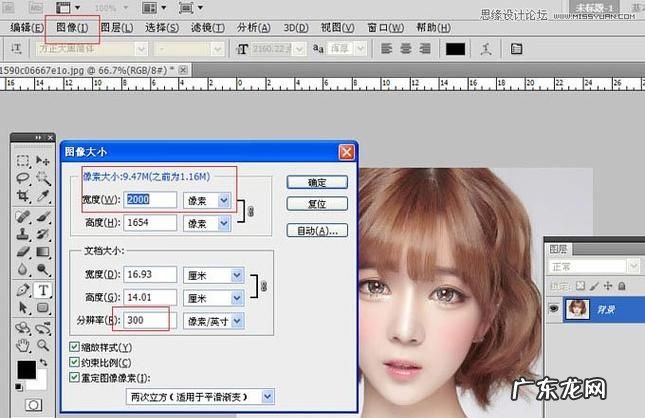Screen dimensions: 645x418
Task: Select the Path Selection tool
Action: (23, 307)
